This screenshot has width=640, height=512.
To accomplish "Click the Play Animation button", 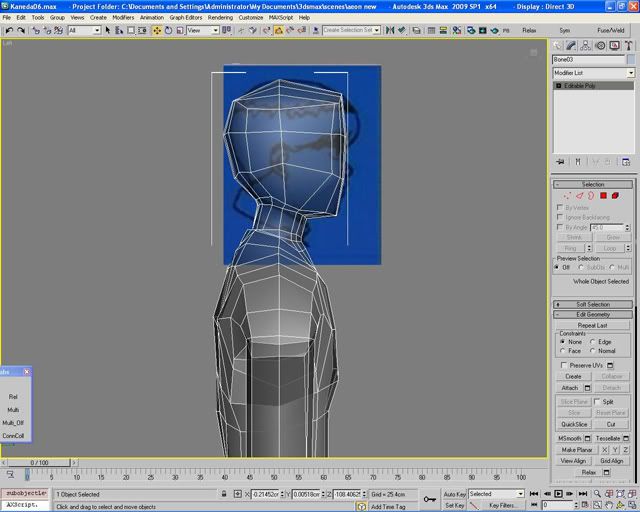I will click(x=560, y=494).
